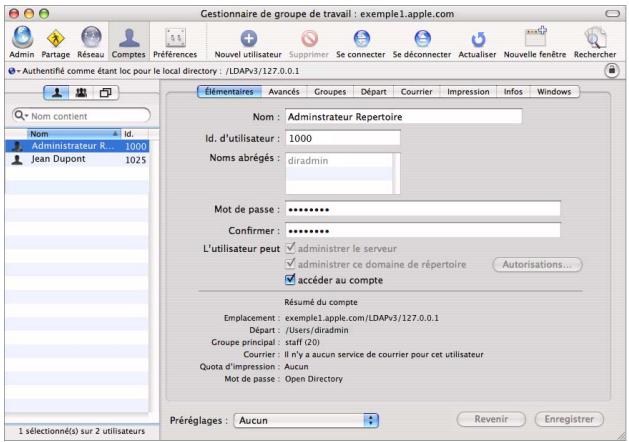Image resolution: width=629 pixels, height=442 pixels.
Task: Click the 1 sélectionné(s) sur 2 utilisateurs status
Action: [x=81, y=431]
